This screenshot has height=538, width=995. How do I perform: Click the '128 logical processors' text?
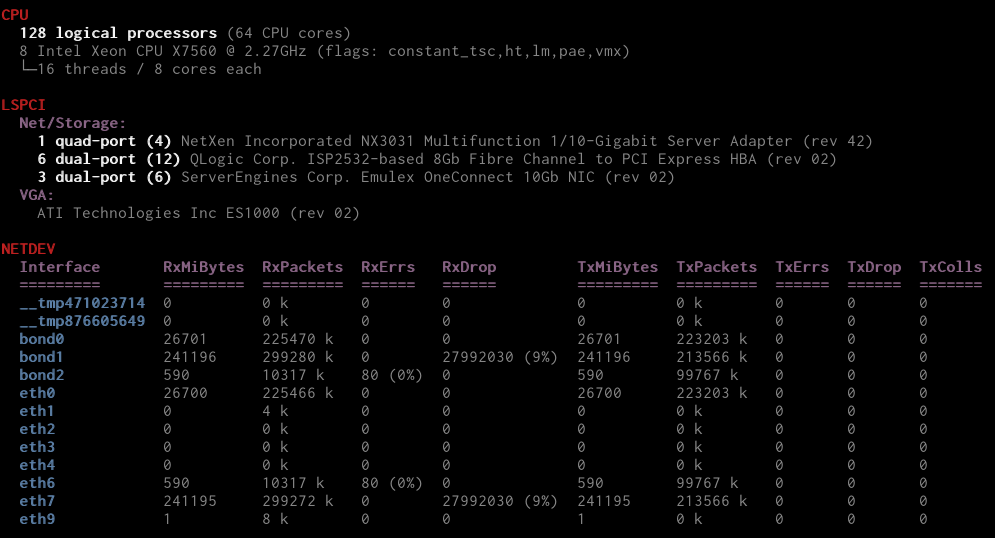click(118, 33)
